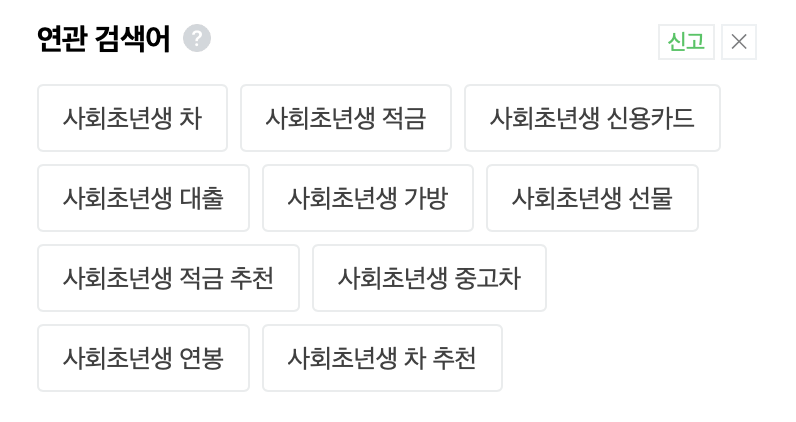796x422 pixels.
Task: Open the gift (선물) keyword suggestion
Action: pyautogui.click(x=592, y=198)
